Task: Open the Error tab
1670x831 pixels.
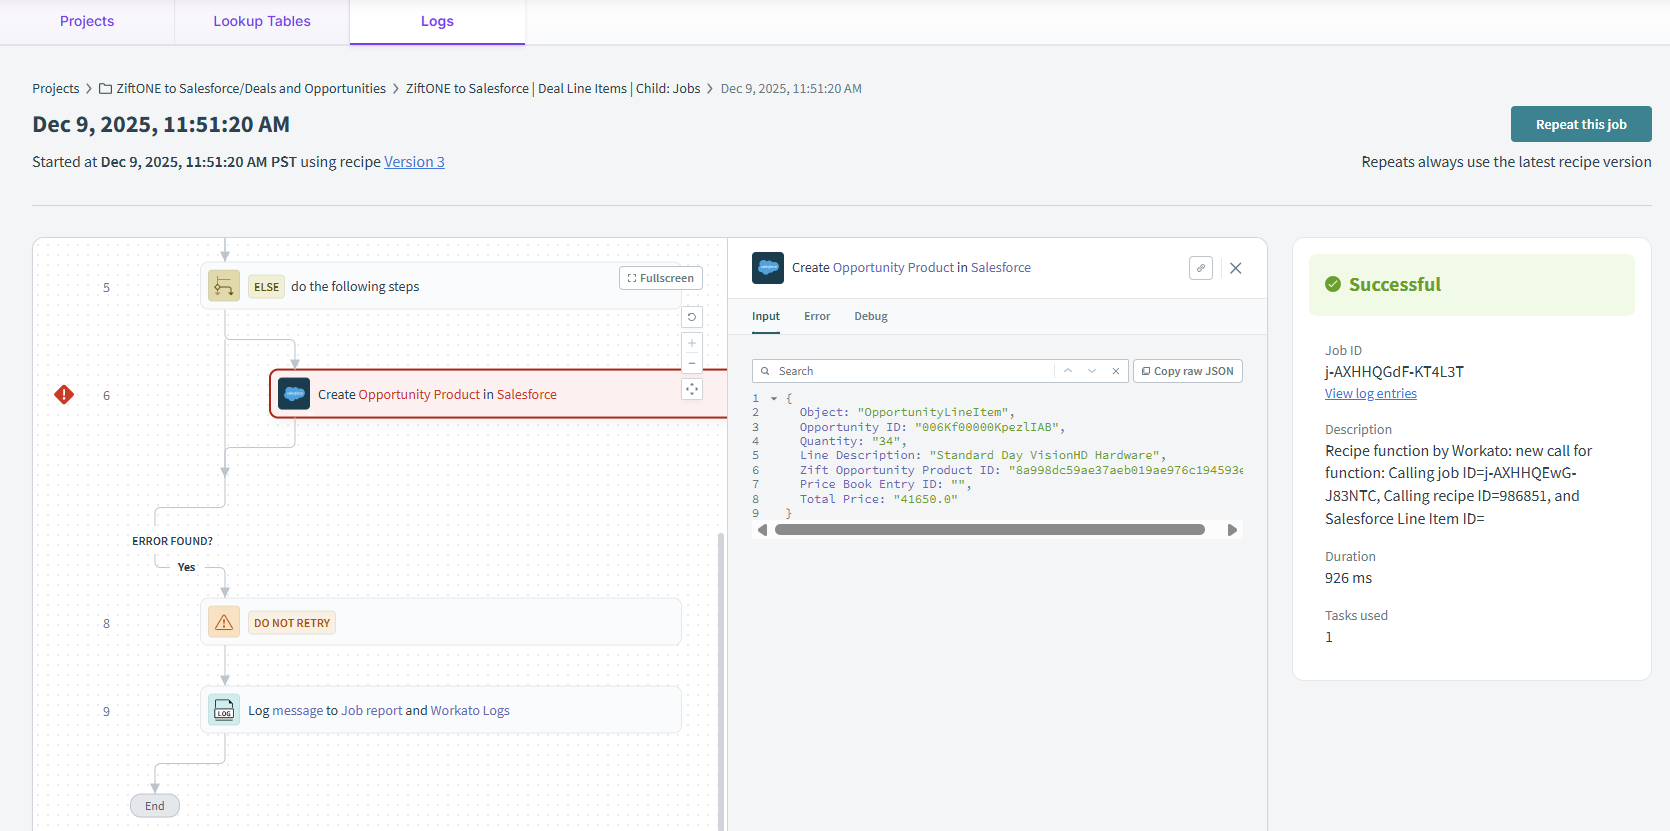Action: click(x=817, y=316)
